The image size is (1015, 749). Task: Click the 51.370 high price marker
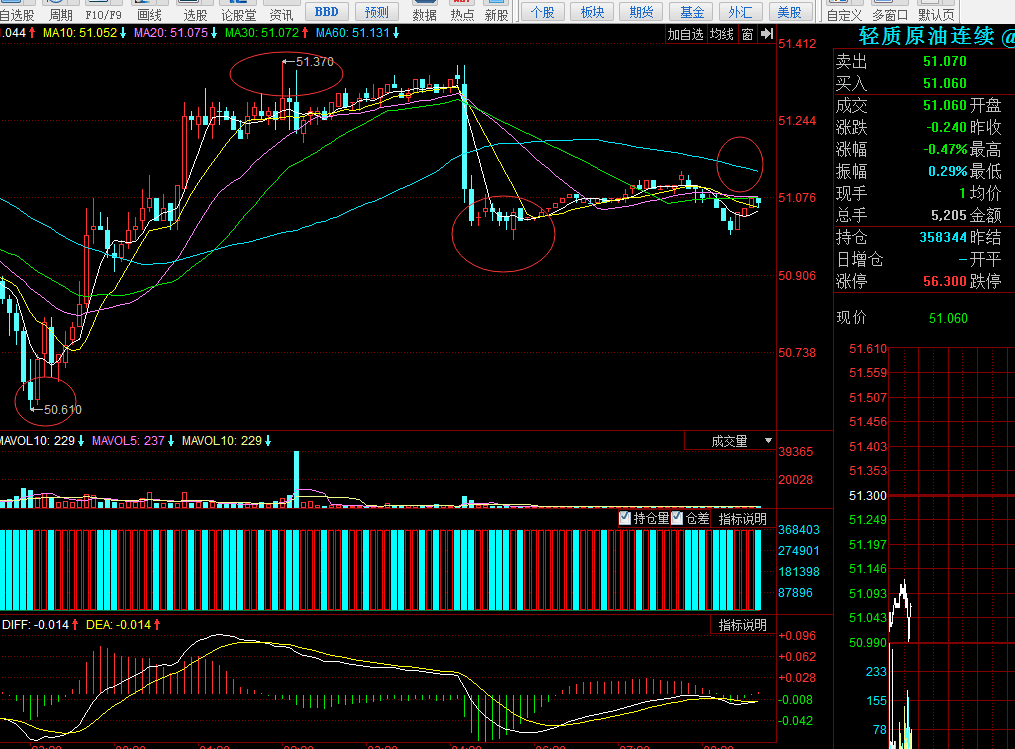point(315,61)
